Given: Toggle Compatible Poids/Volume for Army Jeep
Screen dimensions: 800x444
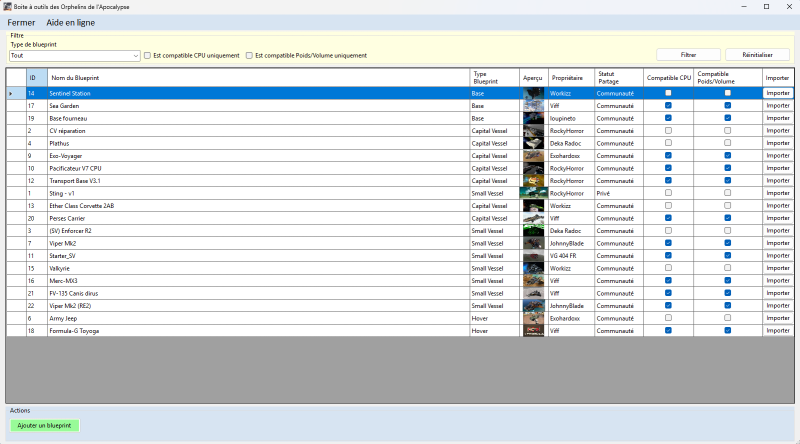Looking at the screenshot, I should tap(728, 318).
